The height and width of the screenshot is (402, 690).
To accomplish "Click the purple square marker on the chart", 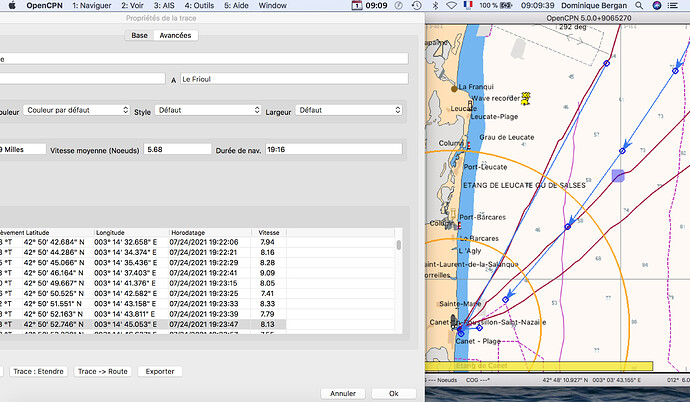I will (x=618, y=175).
